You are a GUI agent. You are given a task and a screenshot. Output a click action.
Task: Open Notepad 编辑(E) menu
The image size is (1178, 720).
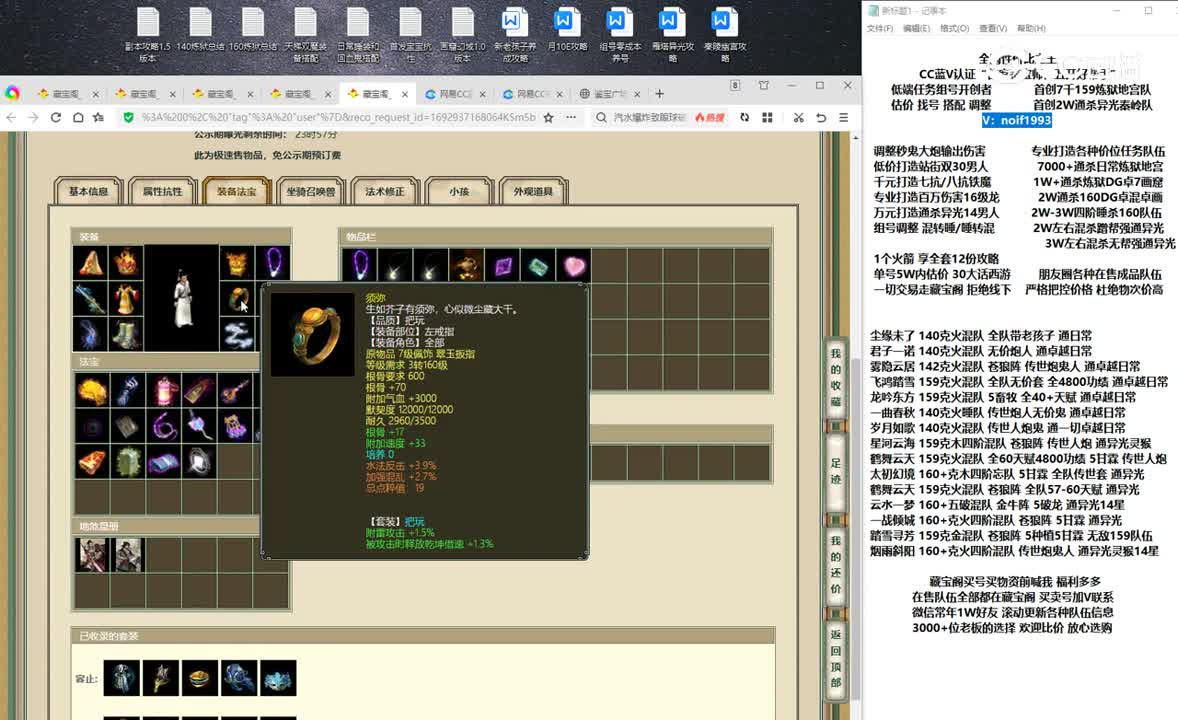916,29
